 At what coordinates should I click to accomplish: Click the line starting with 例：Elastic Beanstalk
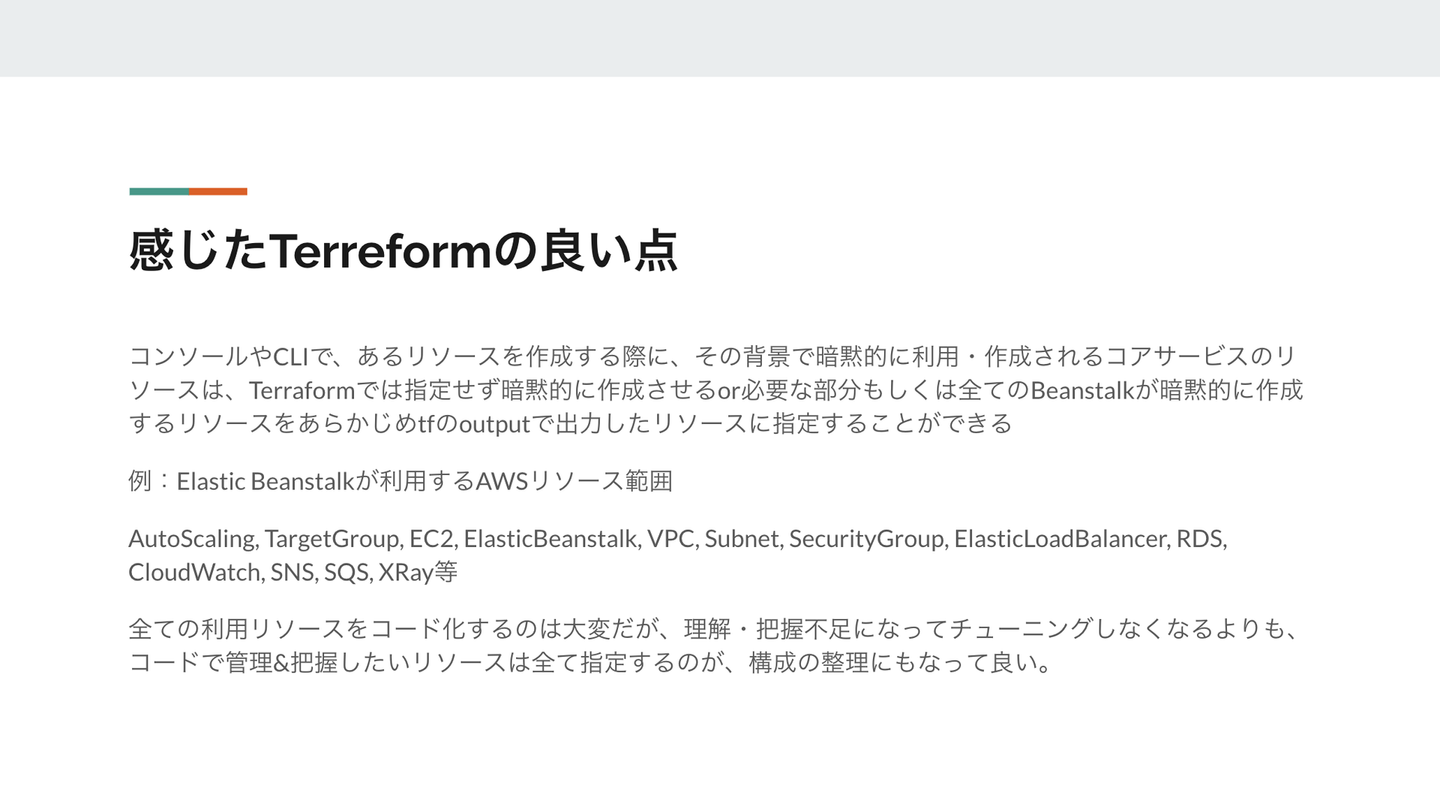click(400, 481)
